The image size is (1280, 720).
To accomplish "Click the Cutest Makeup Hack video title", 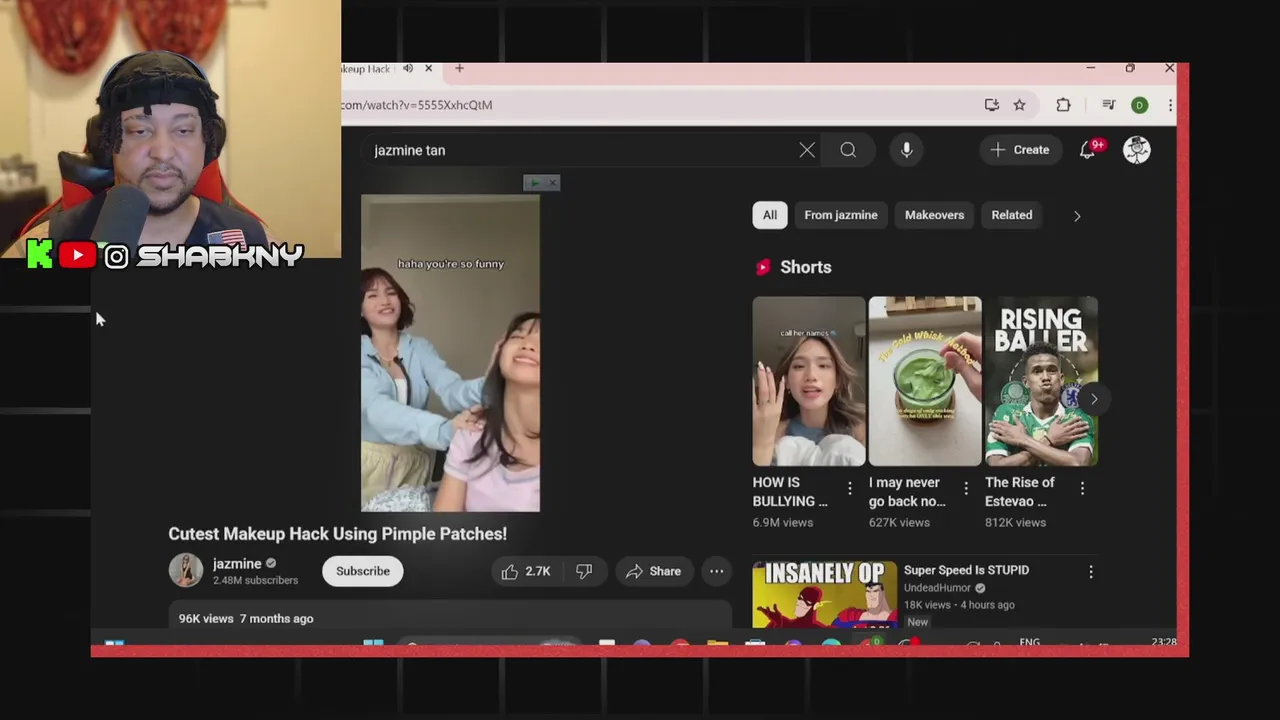I will pyautogui.click(x=338, y=534).
